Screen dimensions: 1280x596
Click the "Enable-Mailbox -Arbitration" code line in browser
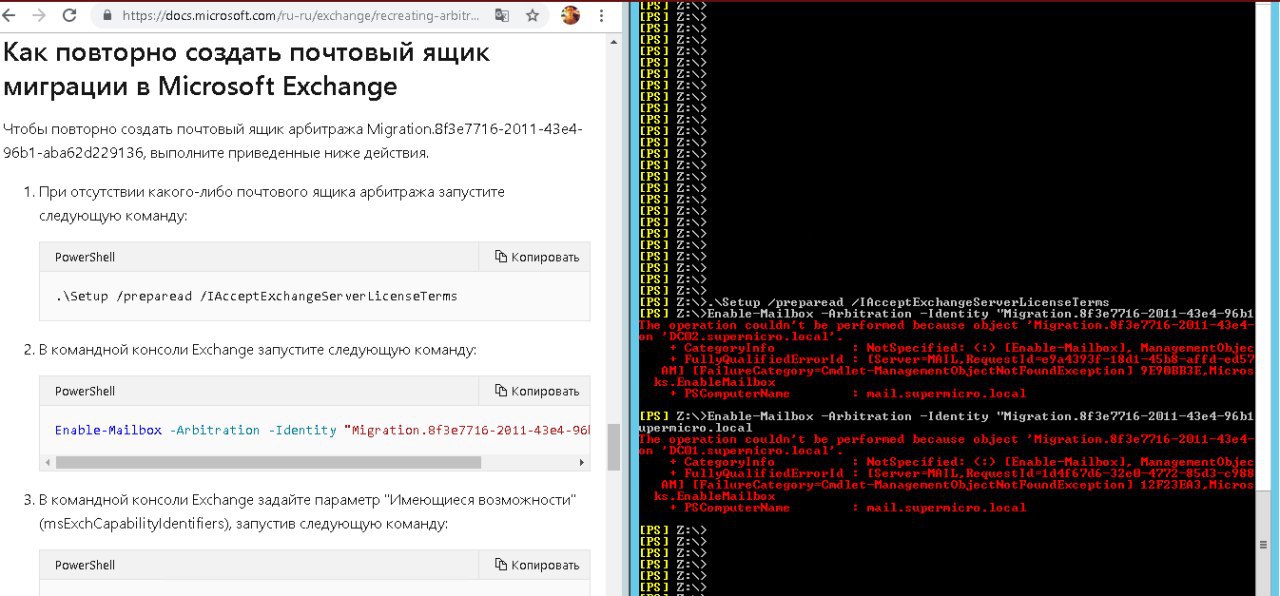tap(322, 430)
